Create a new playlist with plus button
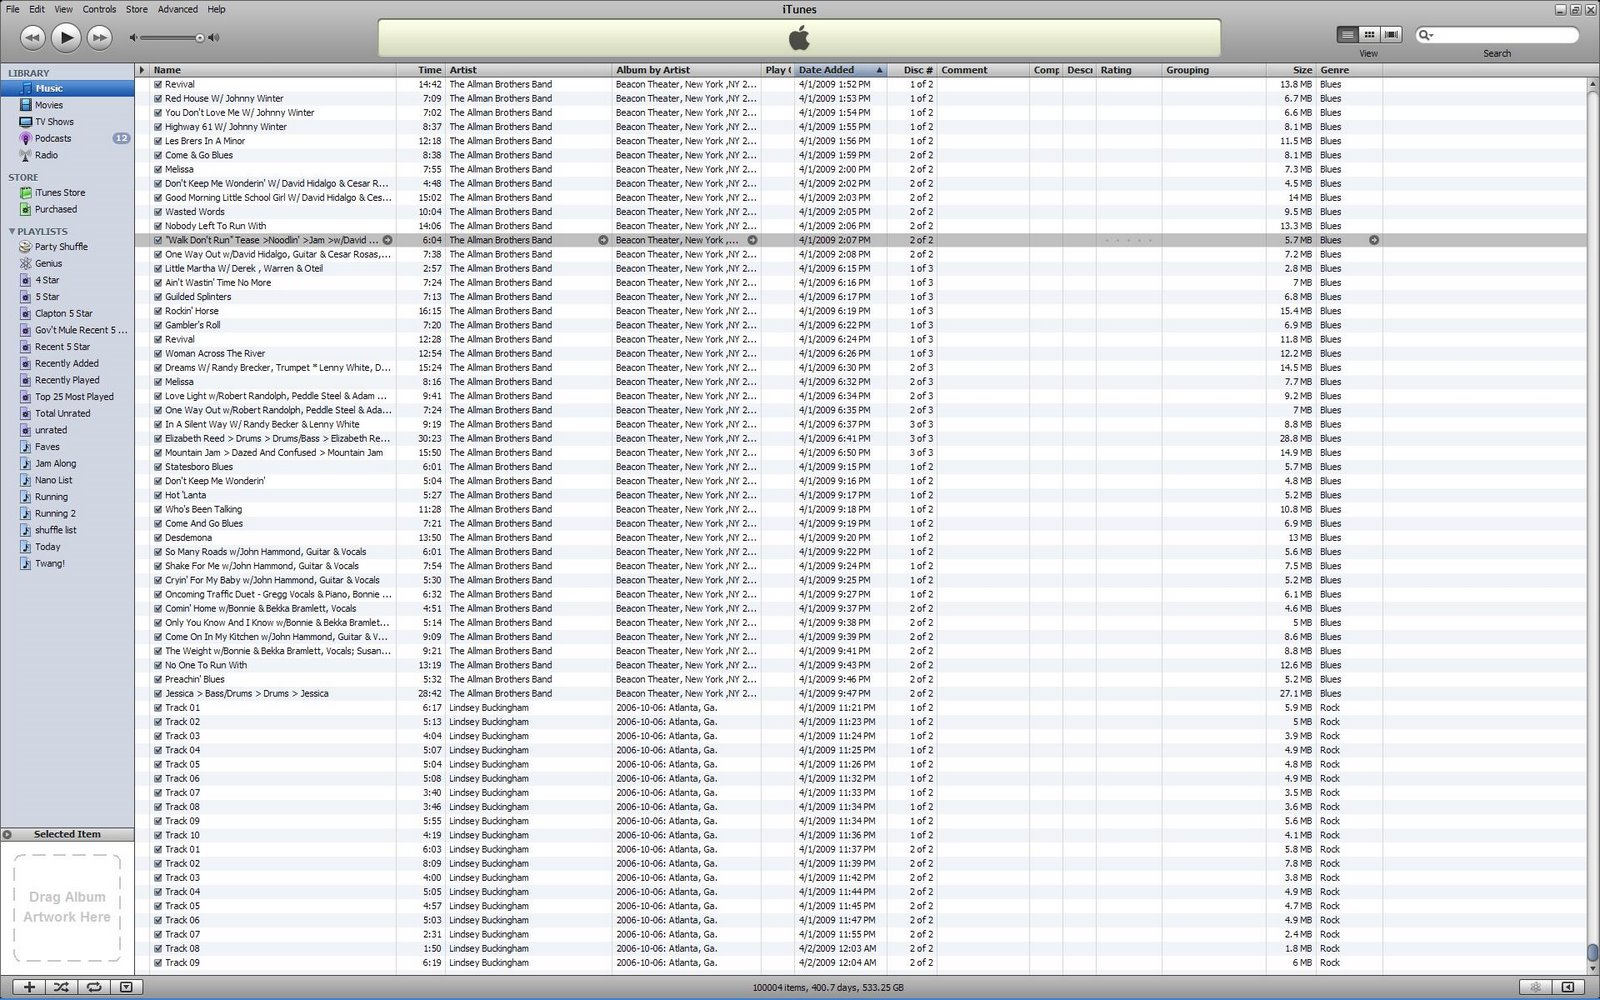The image size is (1600, 1000). coord(30,987)
